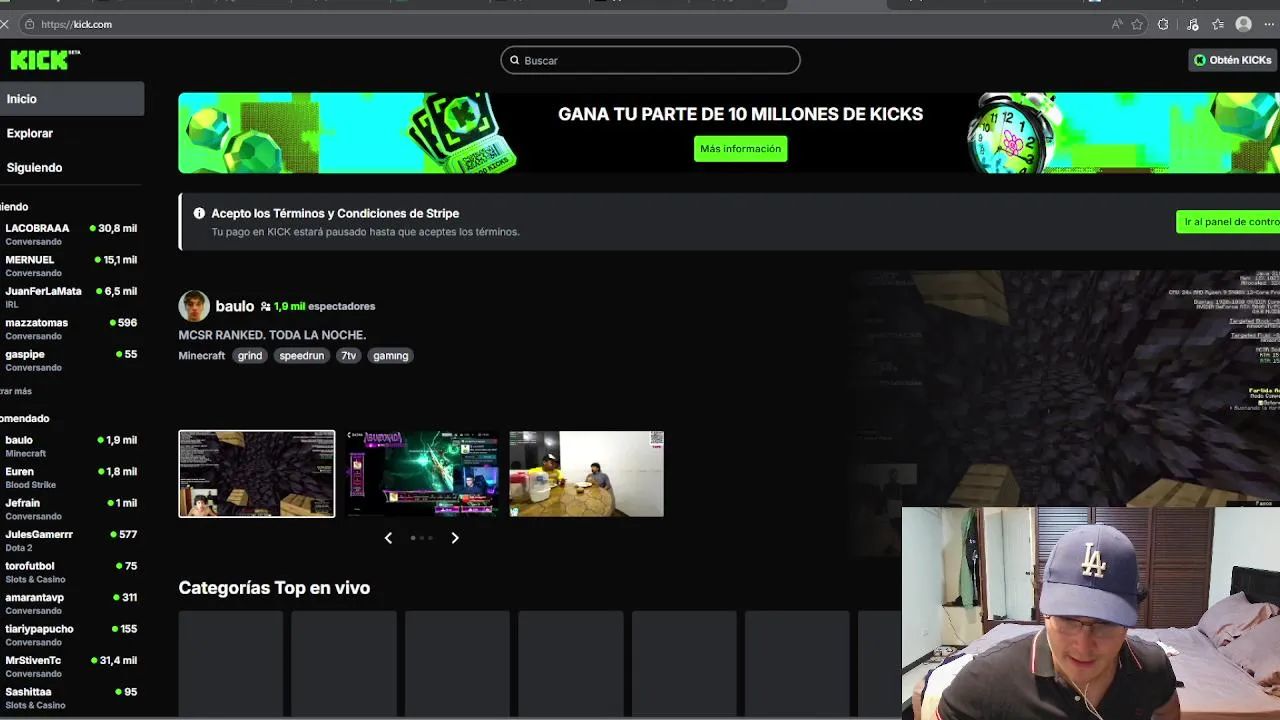Select the 7tv tag
1280x720 pixels.
coord(348,355)
